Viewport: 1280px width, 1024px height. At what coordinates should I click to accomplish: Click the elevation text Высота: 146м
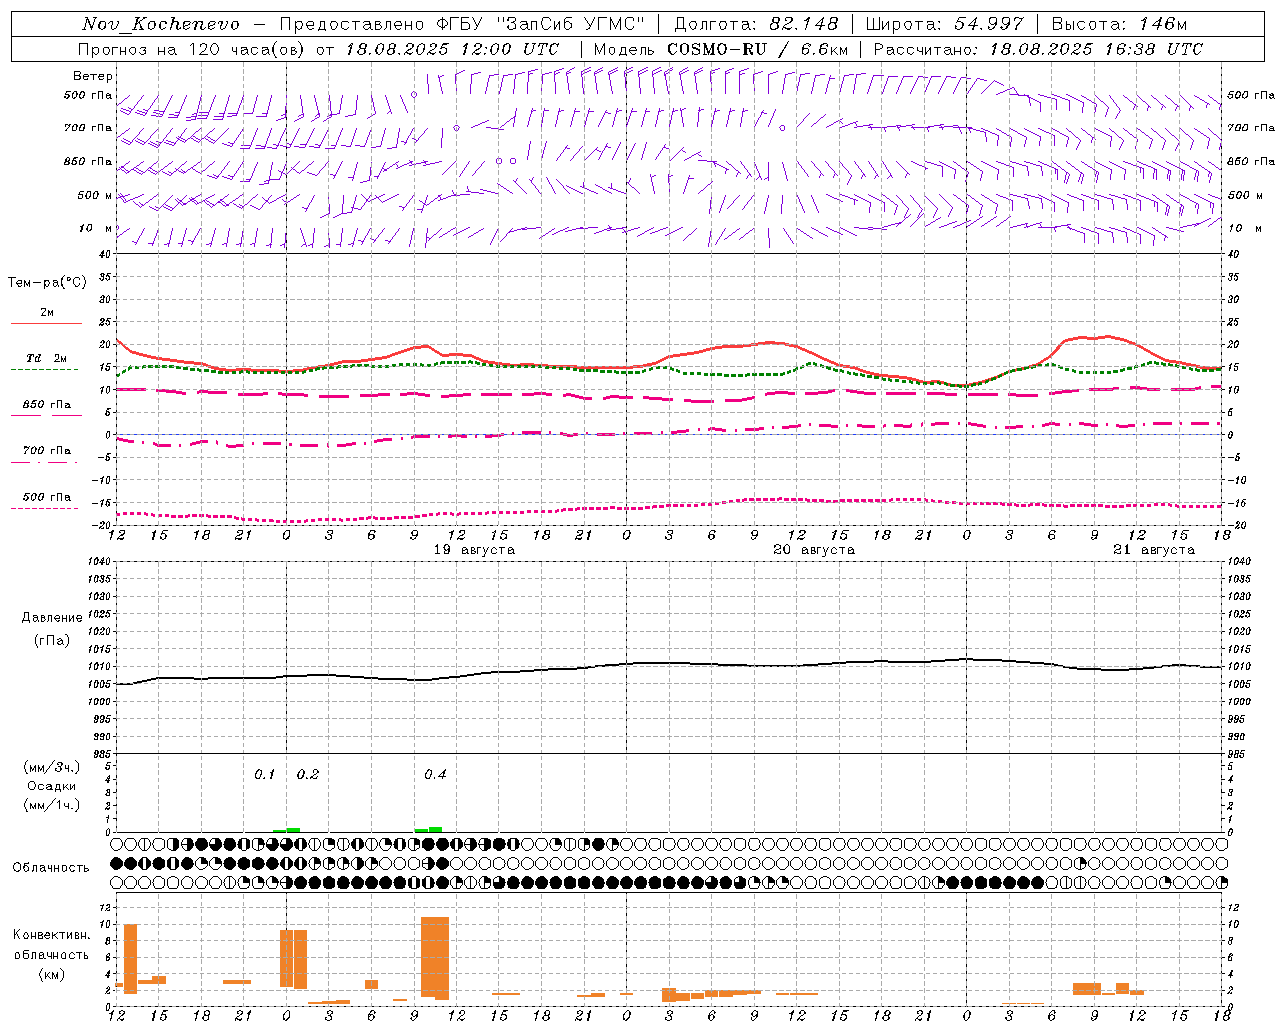(1120, 24)
